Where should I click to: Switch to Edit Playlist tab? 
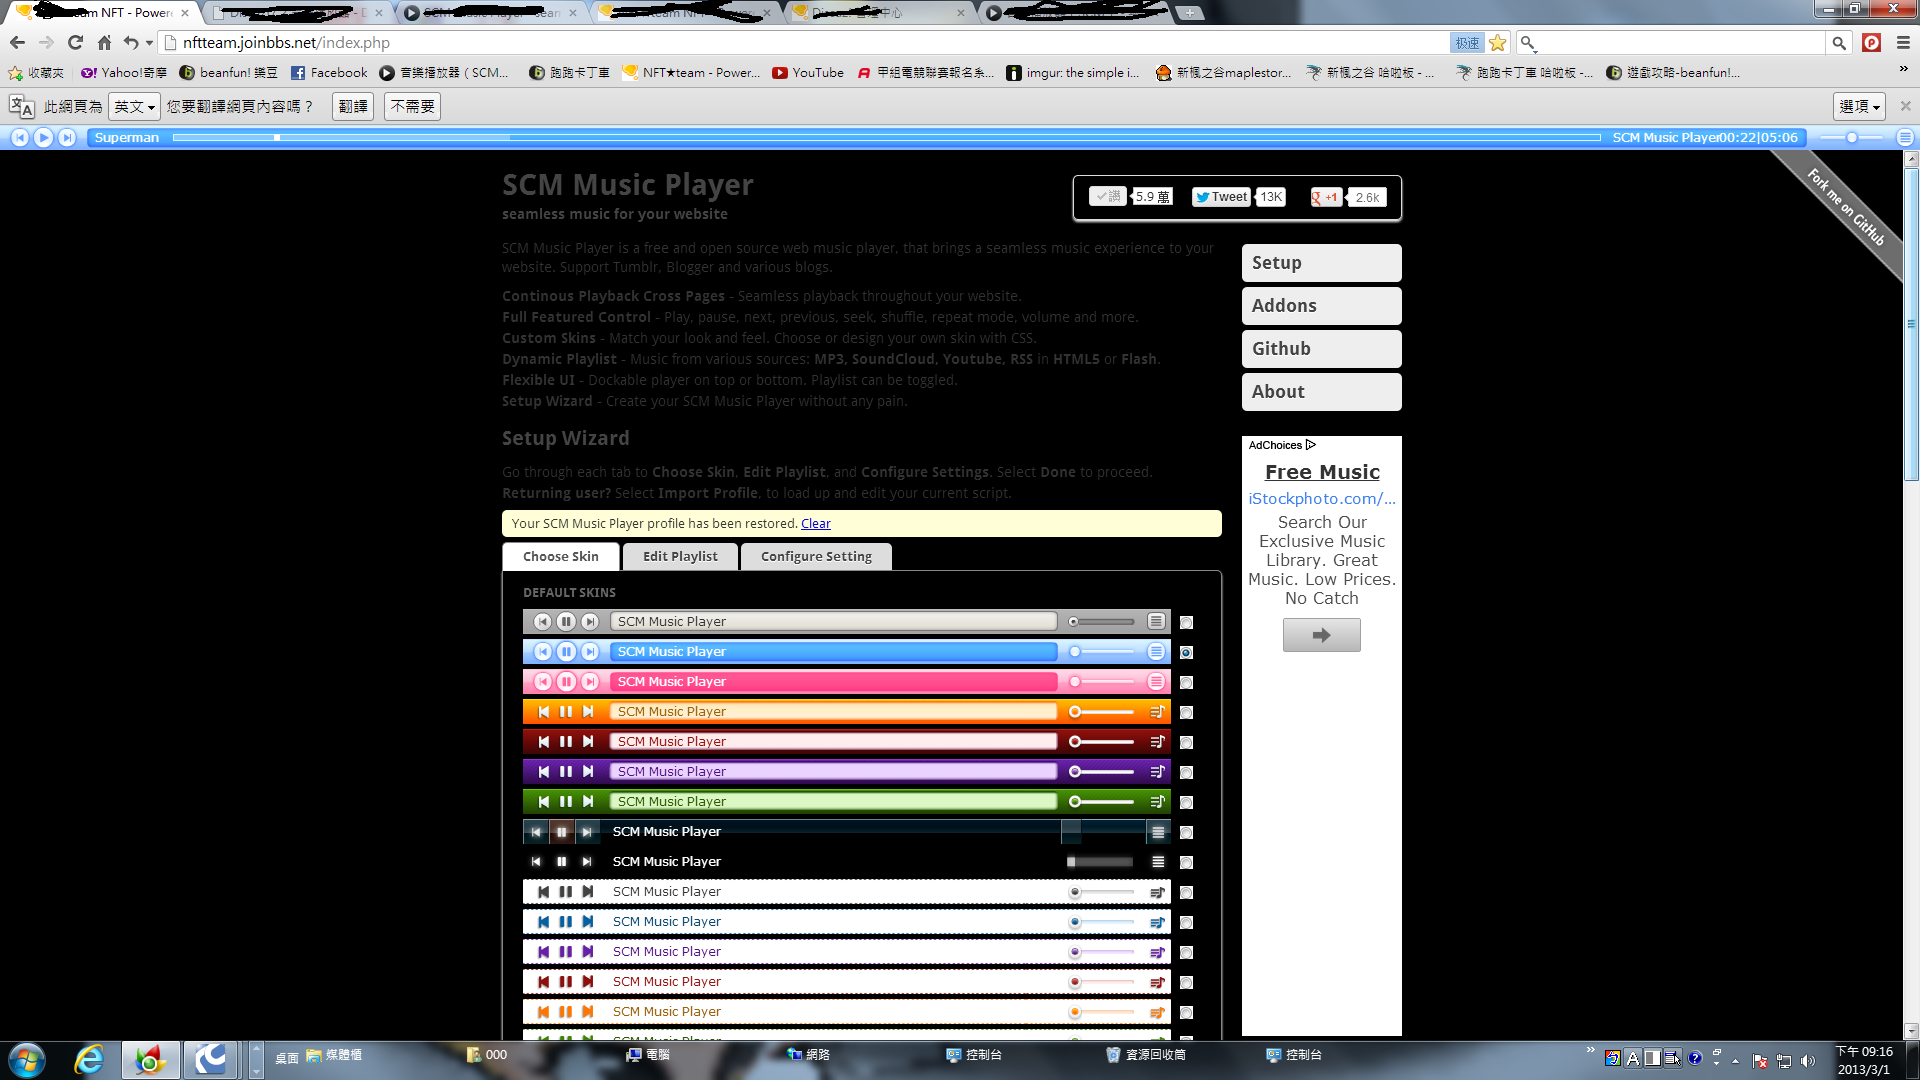click(x=680, y=557)
